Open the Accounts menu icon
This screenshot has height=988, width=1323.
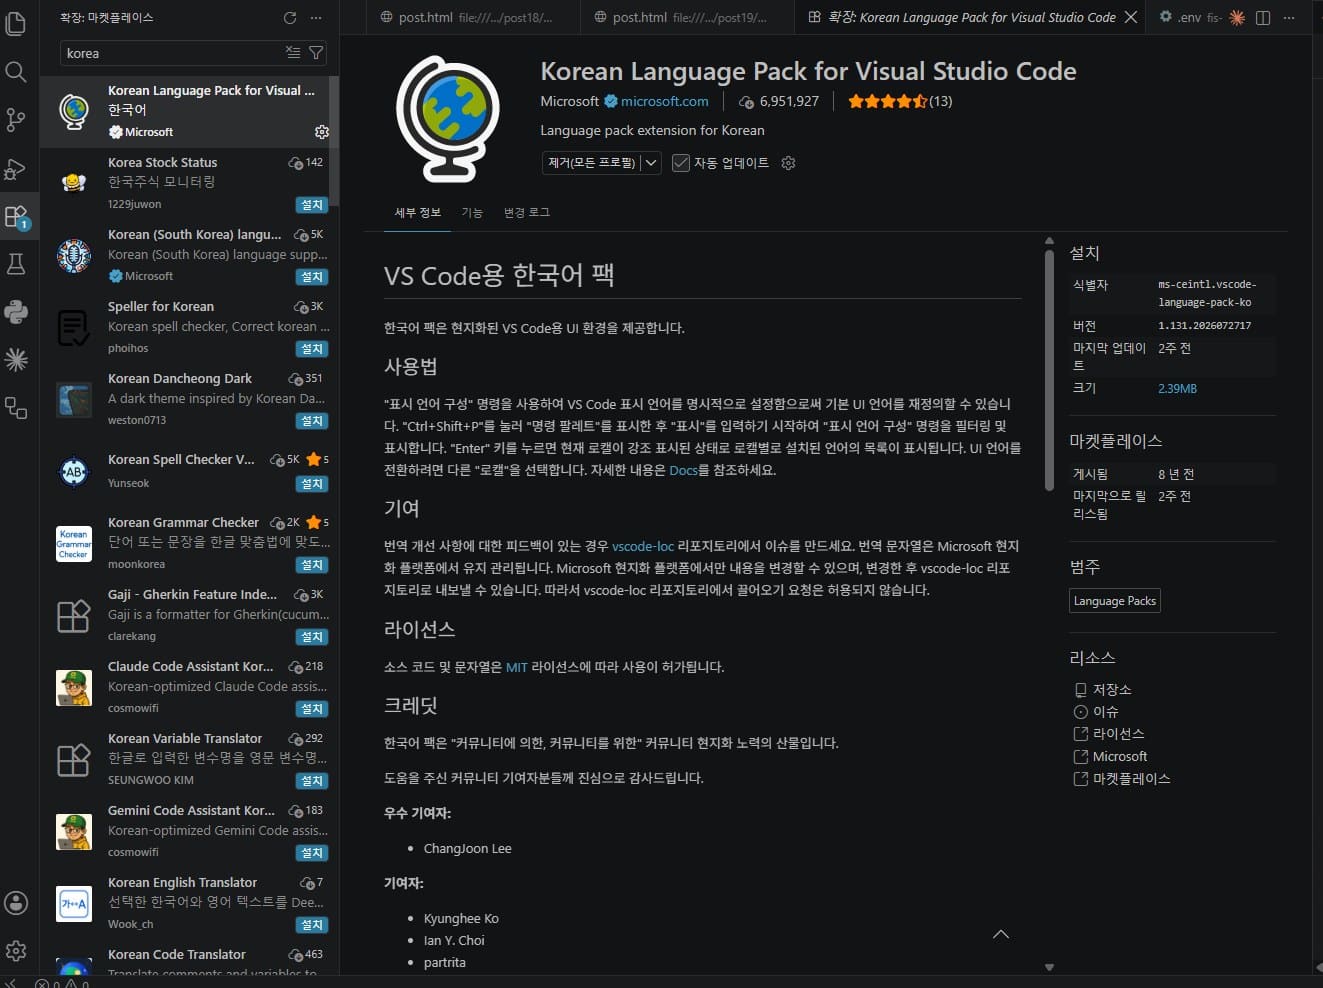coord(16,903)
